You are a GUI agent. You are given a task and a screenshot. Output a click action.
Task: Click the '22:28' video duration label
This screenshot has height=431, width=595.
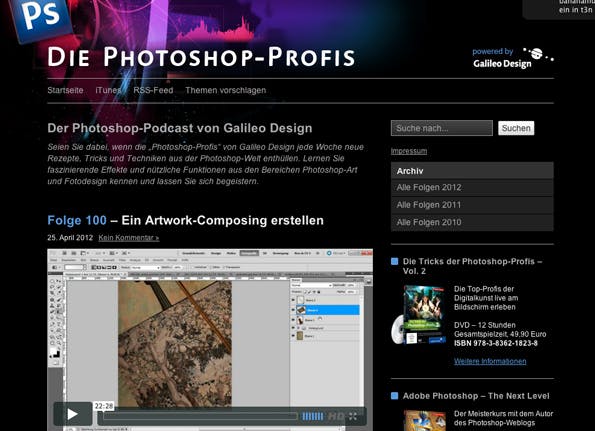pos(104,406)
